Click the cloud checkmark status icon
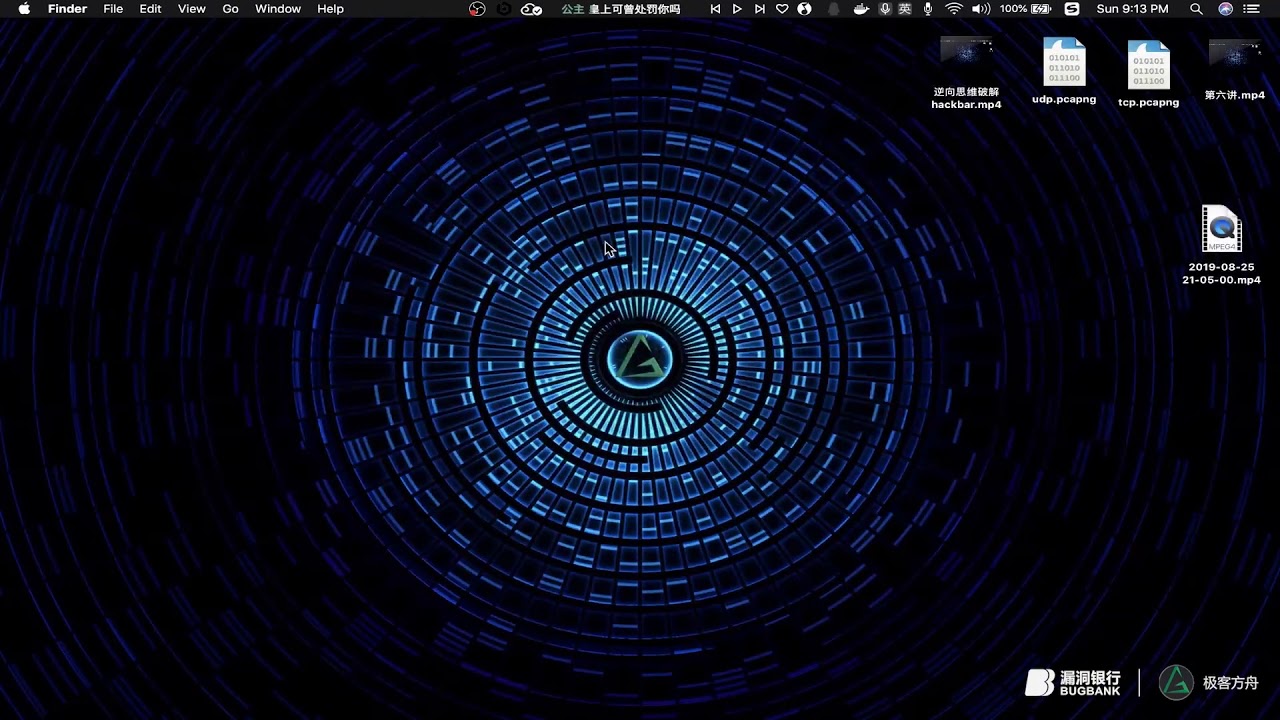The image size is (1280, 720). point(532,9)
